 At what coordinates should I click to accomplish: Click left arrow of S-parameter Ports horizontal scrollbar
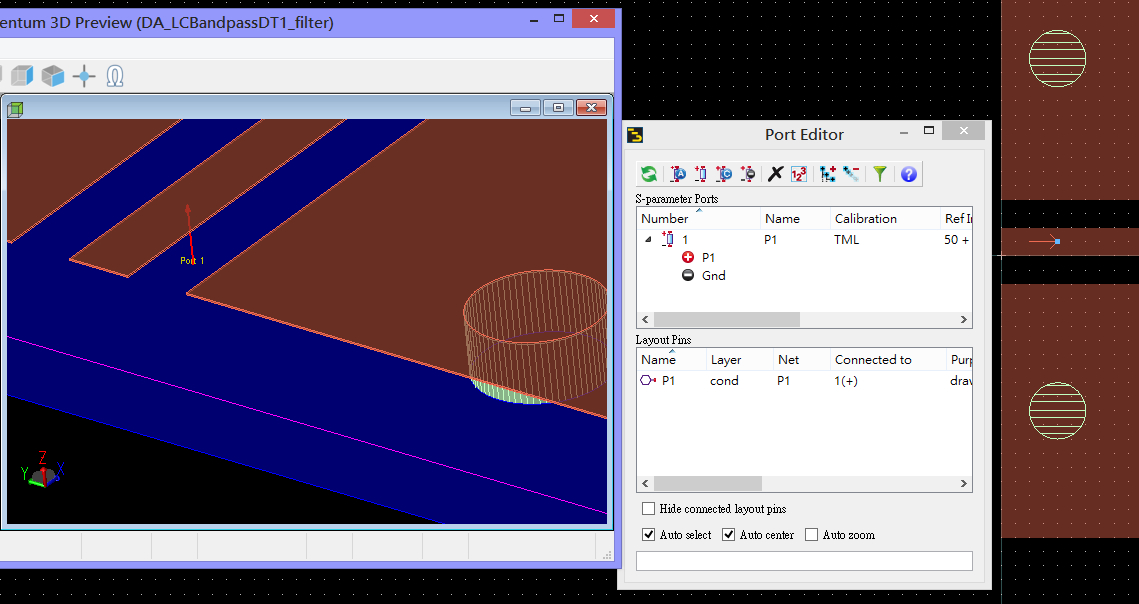point(646,320)
